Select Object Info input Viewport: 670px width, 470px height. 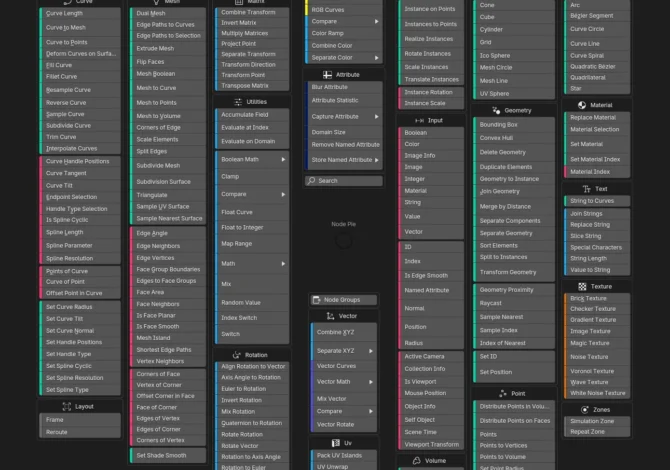coord(431,406)
